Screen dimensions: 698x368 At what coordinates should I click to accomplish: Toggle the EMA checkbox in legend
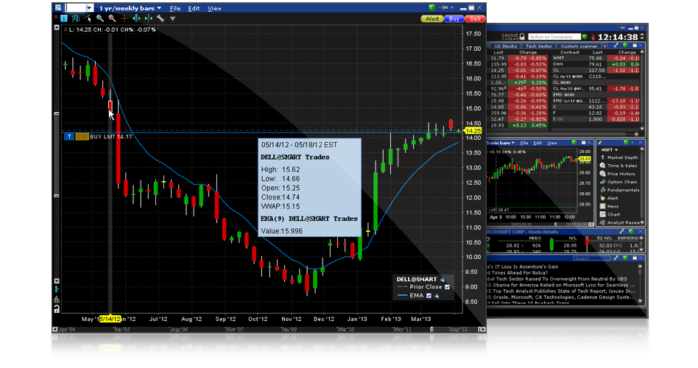pos(429,295)
